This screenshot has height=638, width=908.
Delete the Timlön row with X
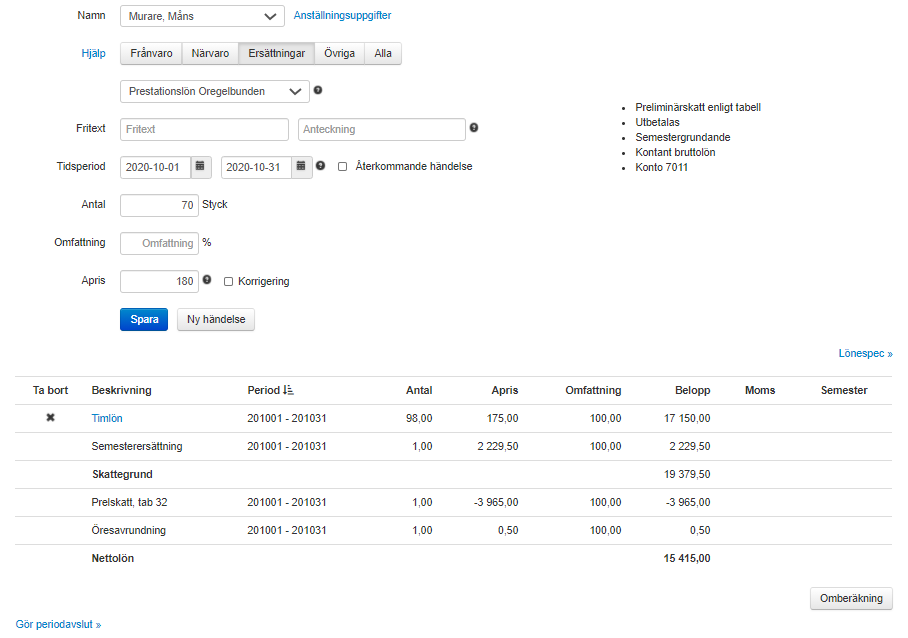point(50,418)
